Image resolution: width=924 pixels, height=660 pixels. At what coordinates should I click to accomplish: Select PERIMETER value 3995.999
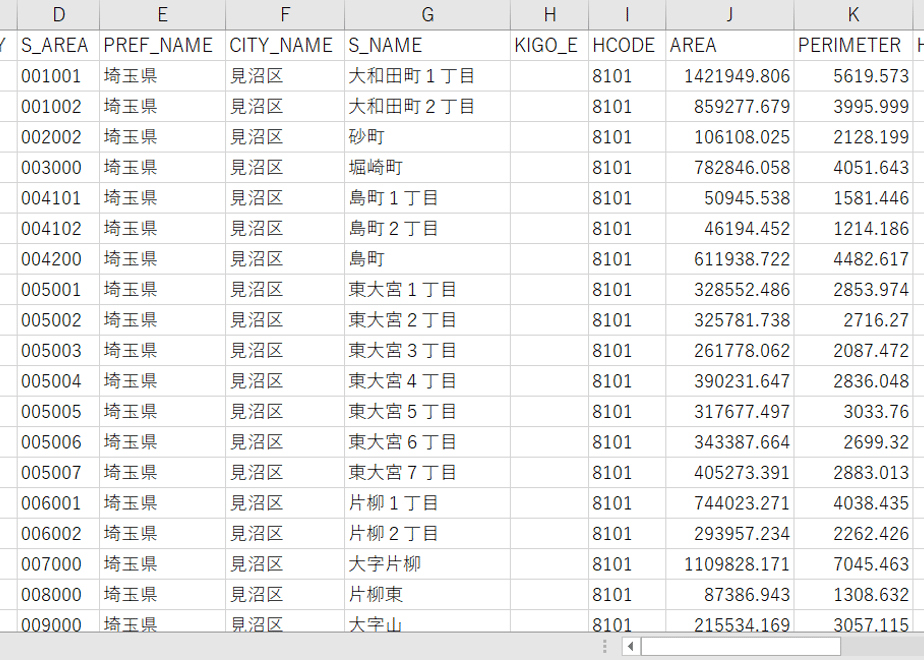tap(853, 107)
